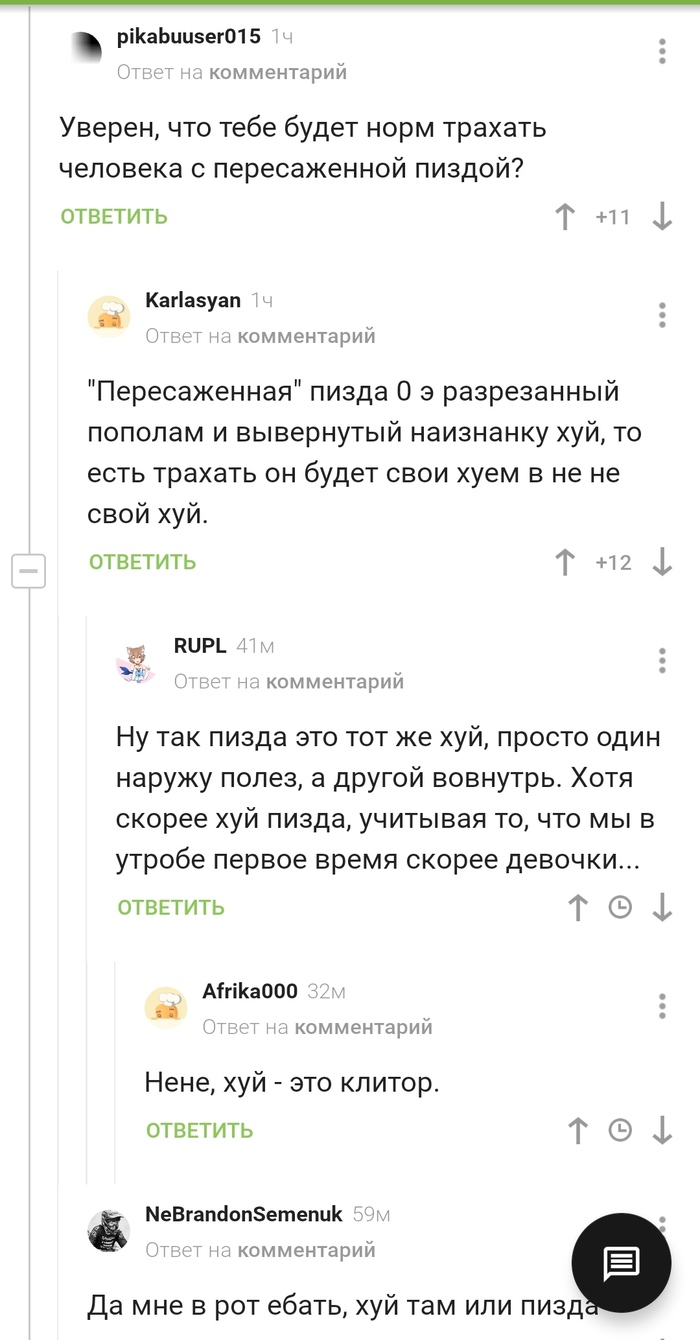
Task: Collapse the comment thread with minus box
Action: point(28,572)
